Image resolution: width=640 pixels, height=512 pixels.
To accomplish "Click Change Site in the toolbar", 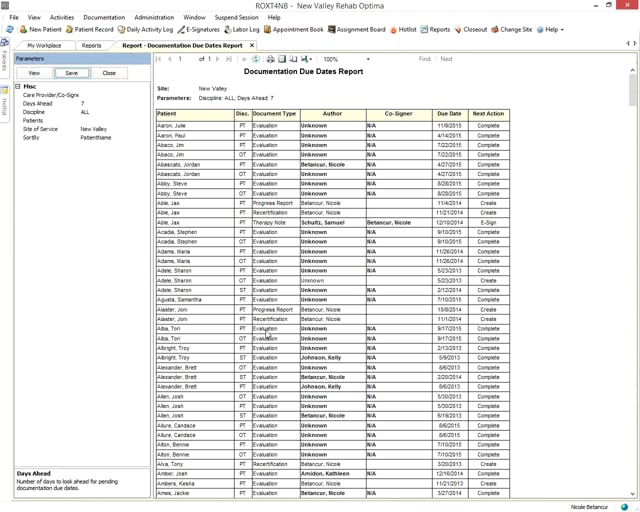I will (x=511, y=29).
